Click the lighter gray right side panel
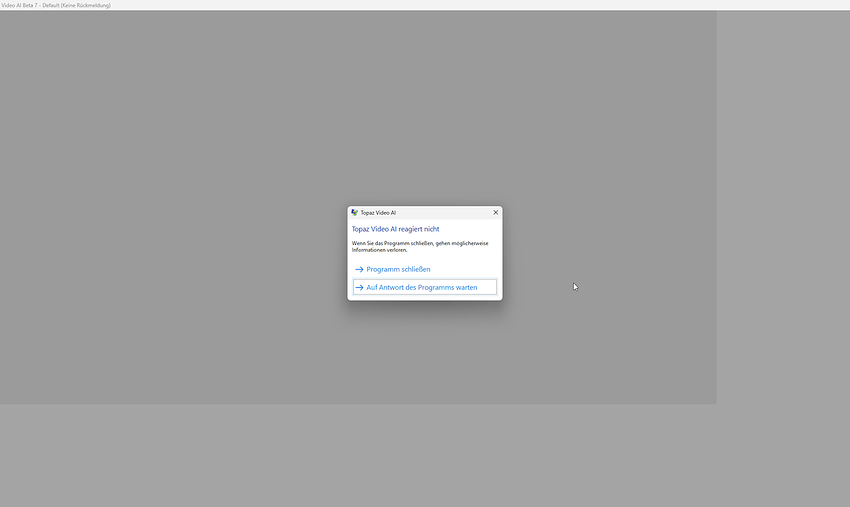The width and height of the screenshot is (850, 507). tap(783, 200)
